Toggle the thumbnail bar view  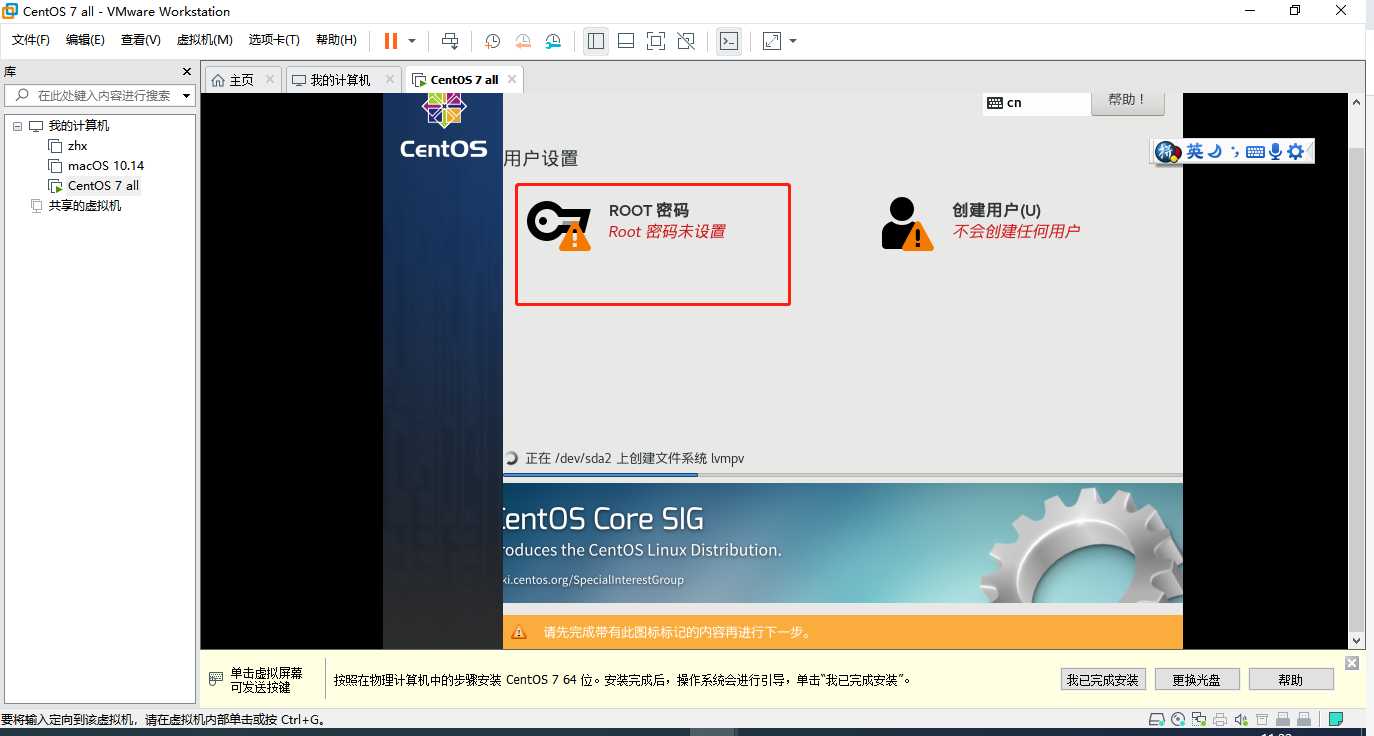click(626, 41)
